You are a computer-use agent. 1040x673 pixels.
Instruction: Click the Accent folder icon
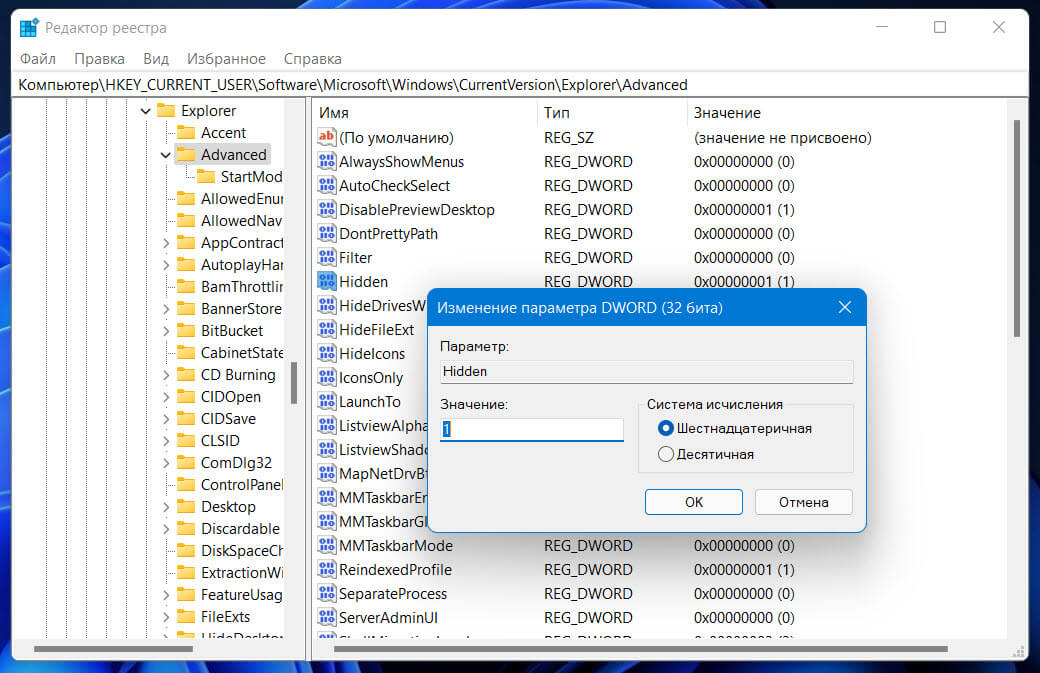click(186, 132)
